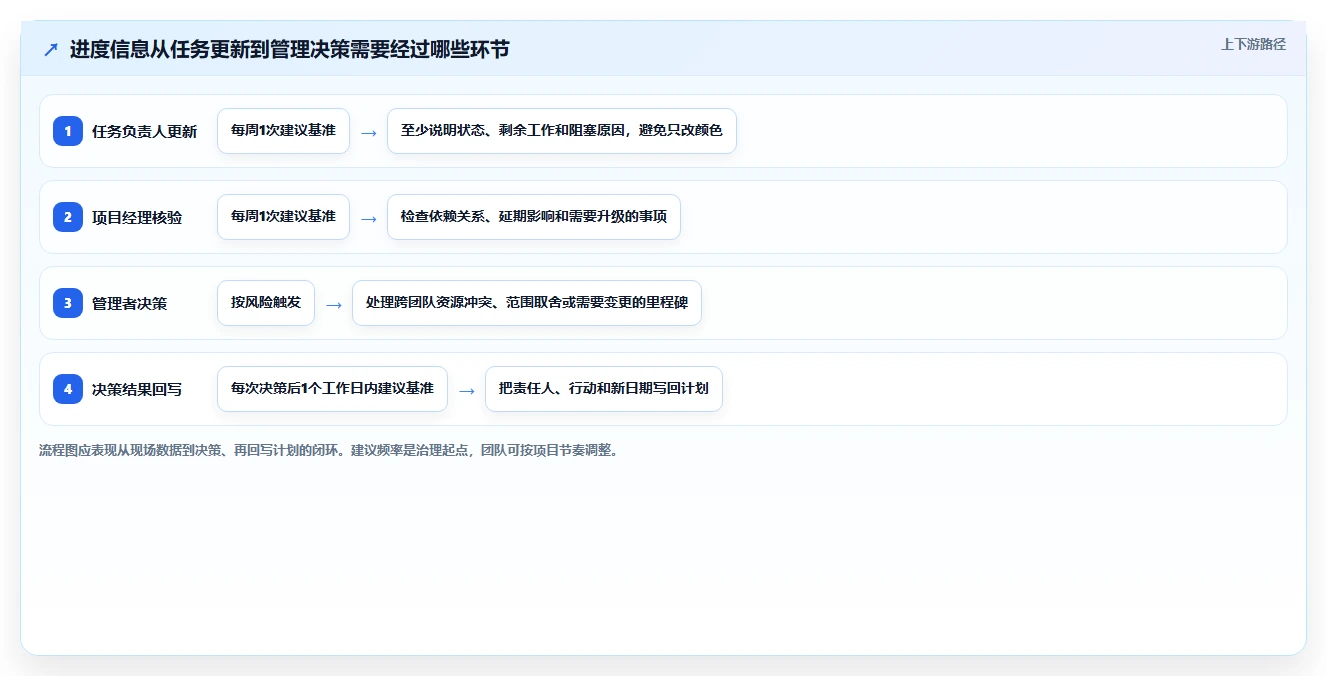The image size is (1327, 676).
Task: Click the 按风险触发 chip
Action: point(266,303)
